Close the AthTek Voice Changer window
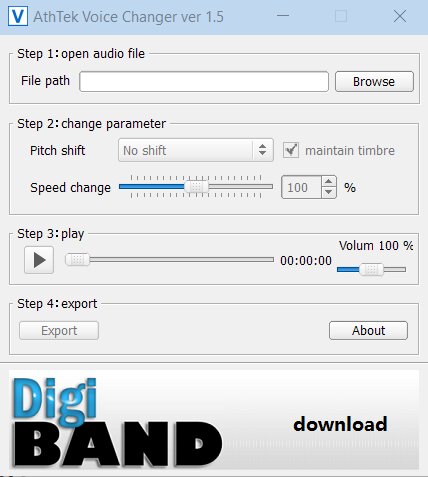The image size is (428, 477). click(x=400, y=16)
